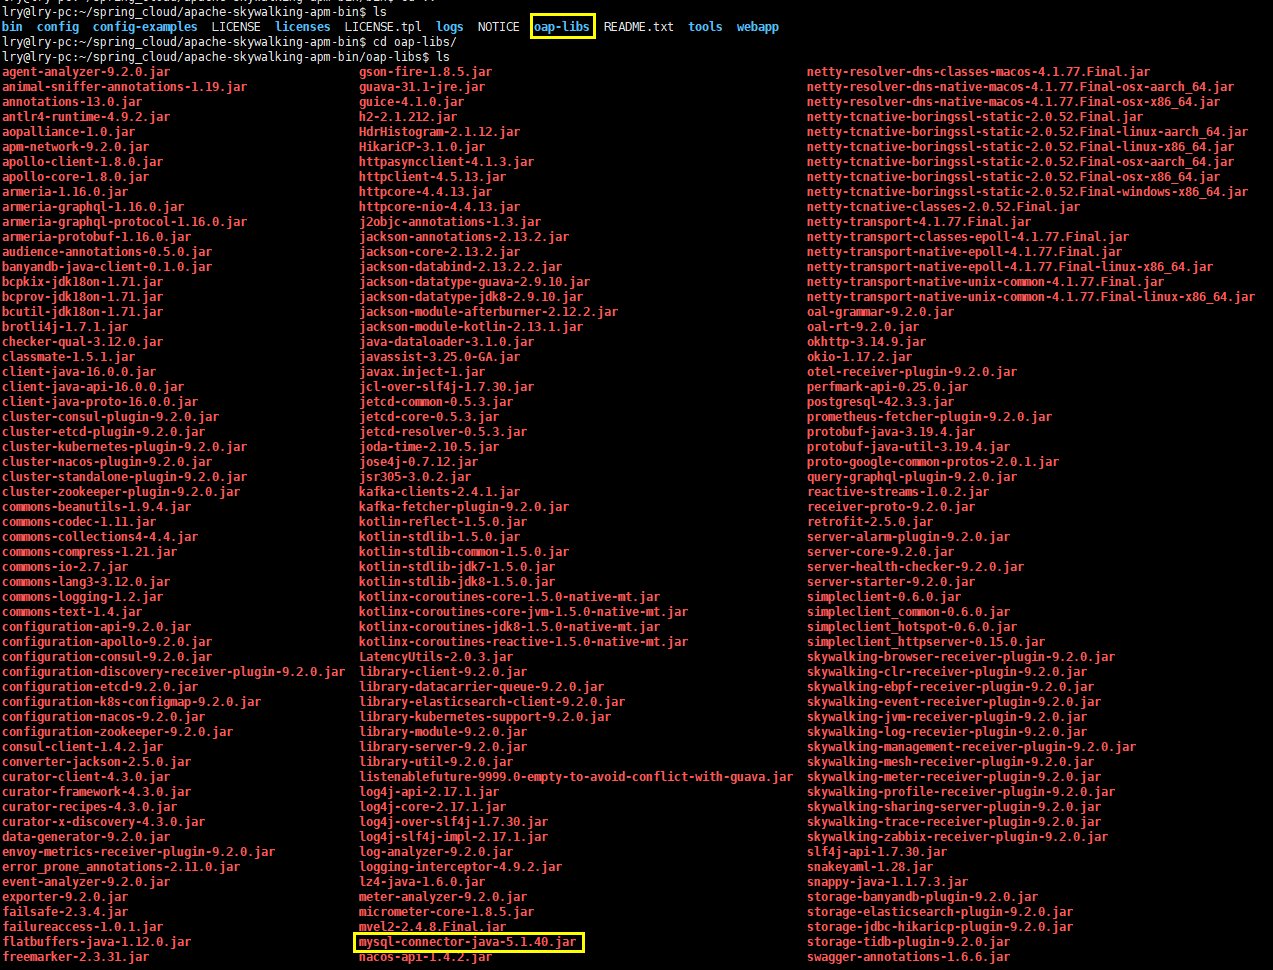Image resolution: width=1273 pixels, height=970 pixels.
Task: Click cluster-zookeeper-plugin-9.2.0.jar
Action: 121,492
